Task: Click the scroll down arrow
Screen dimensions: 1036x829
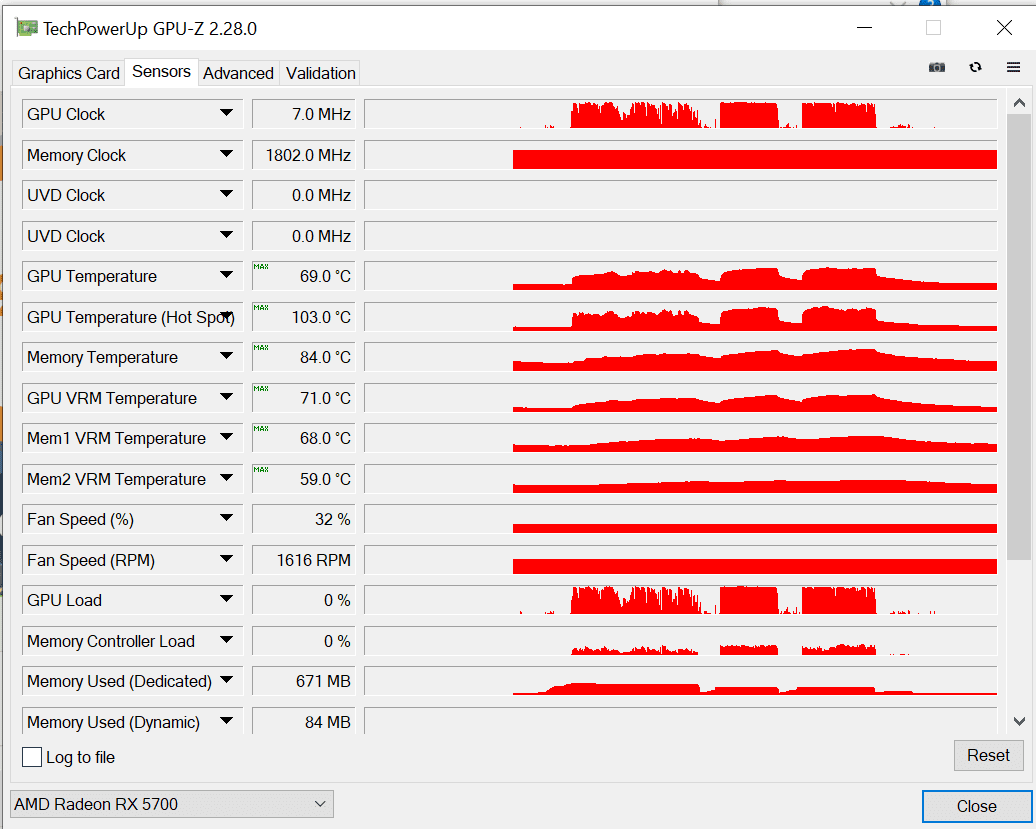Action: click(1019, 721)
